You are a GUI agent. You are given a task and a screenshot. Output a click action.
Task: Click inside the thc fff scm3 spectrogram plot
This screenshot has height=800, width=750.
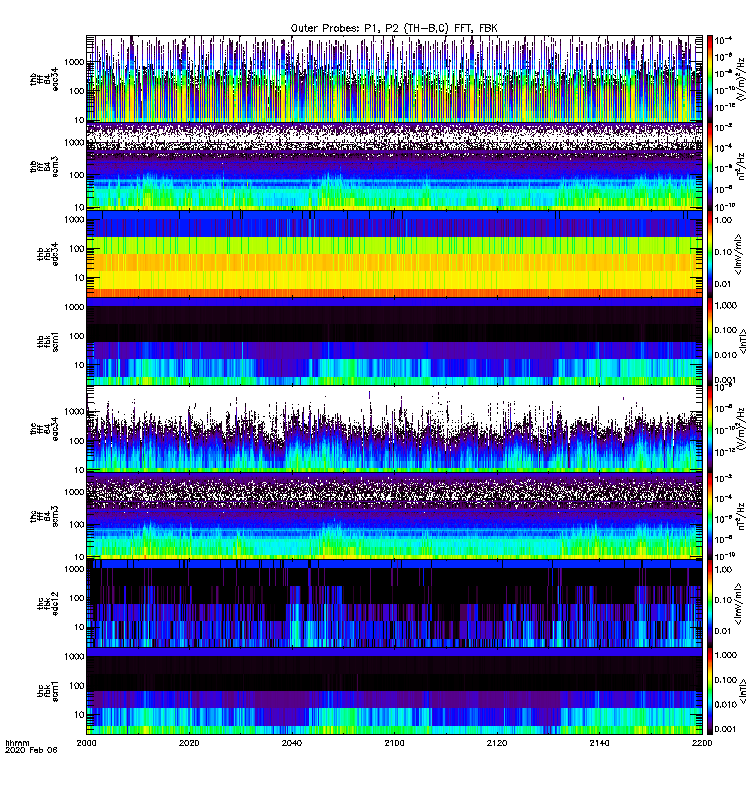coord(394,516)
